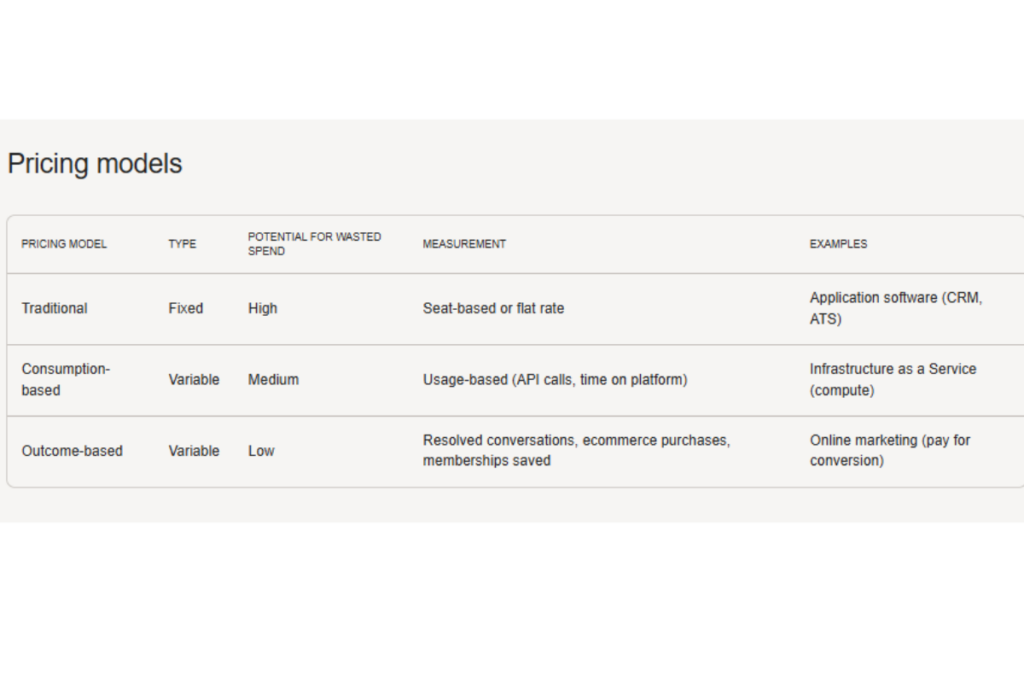Select the EXAMPLES column header

coord(839,244)
